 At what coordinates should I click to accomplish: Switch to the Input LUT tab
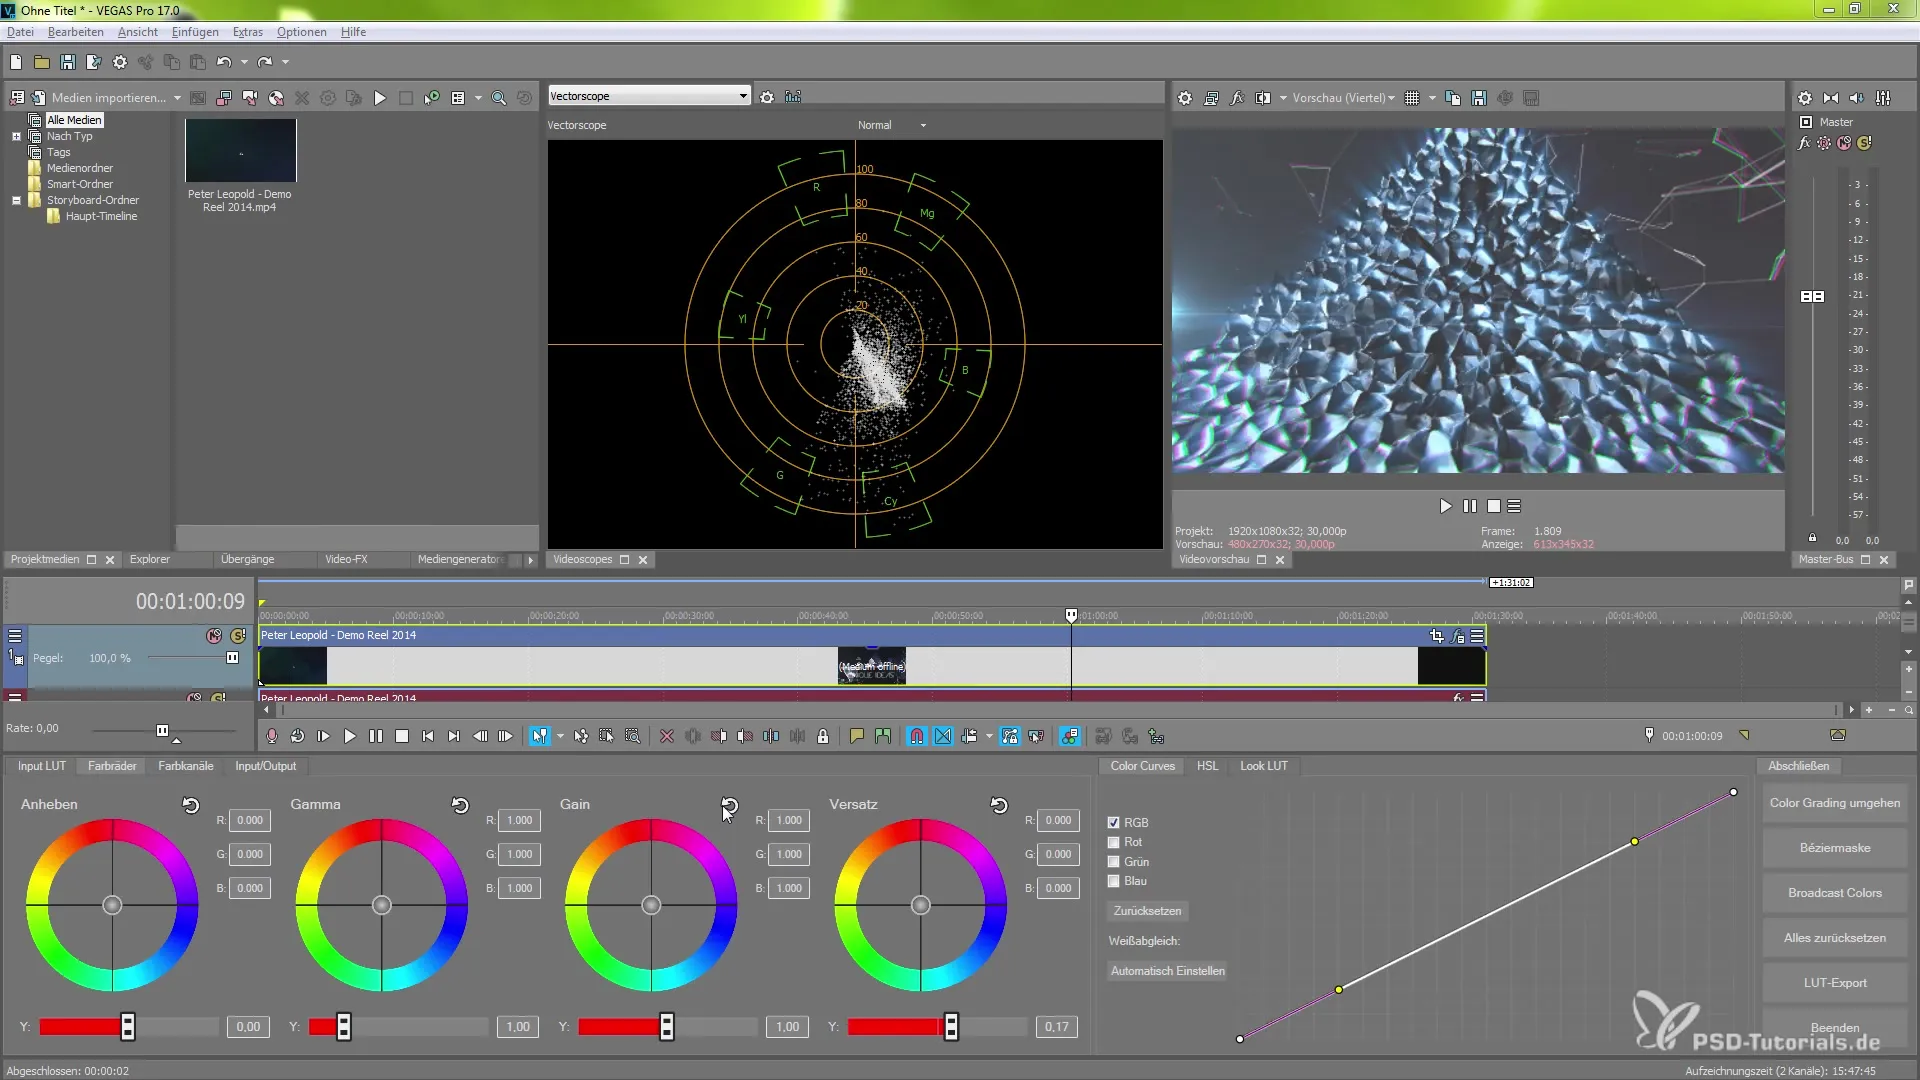[x=42, y=766]
